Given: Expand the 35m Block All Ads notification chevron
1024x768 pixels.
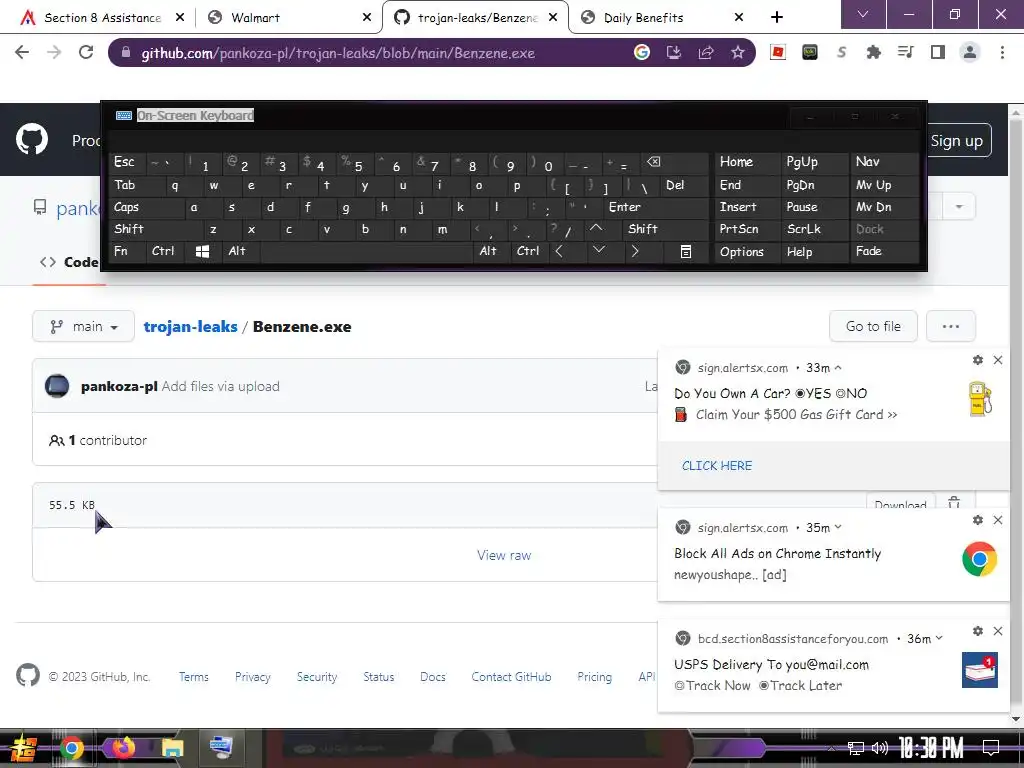Looking at the screenshot, I should pyautogui.click(x=838, y=528).
